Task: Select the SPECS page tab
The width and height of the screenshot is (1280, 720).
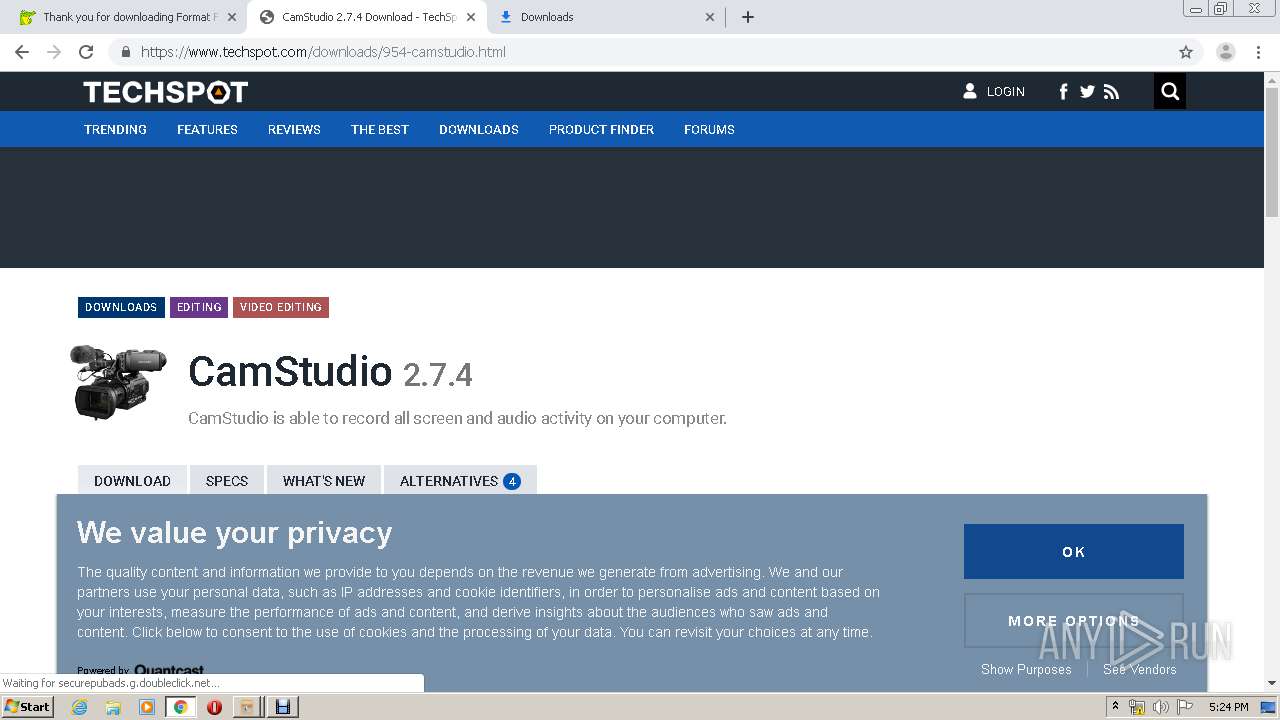Action: pos(227,480)
